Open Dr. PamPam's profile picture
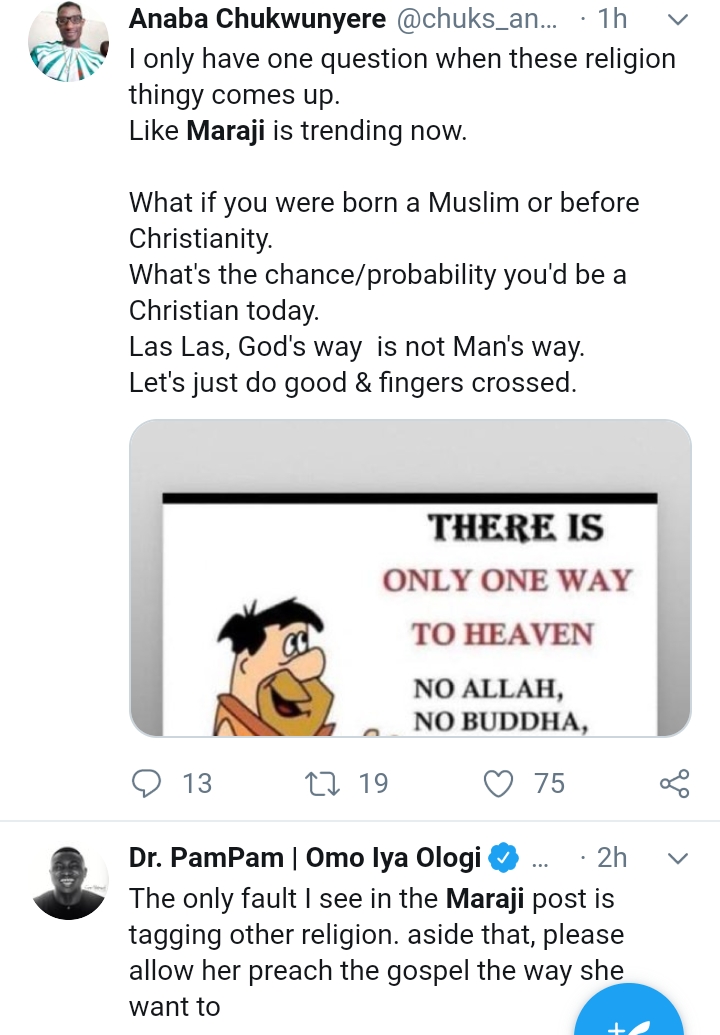 point(68,880)
